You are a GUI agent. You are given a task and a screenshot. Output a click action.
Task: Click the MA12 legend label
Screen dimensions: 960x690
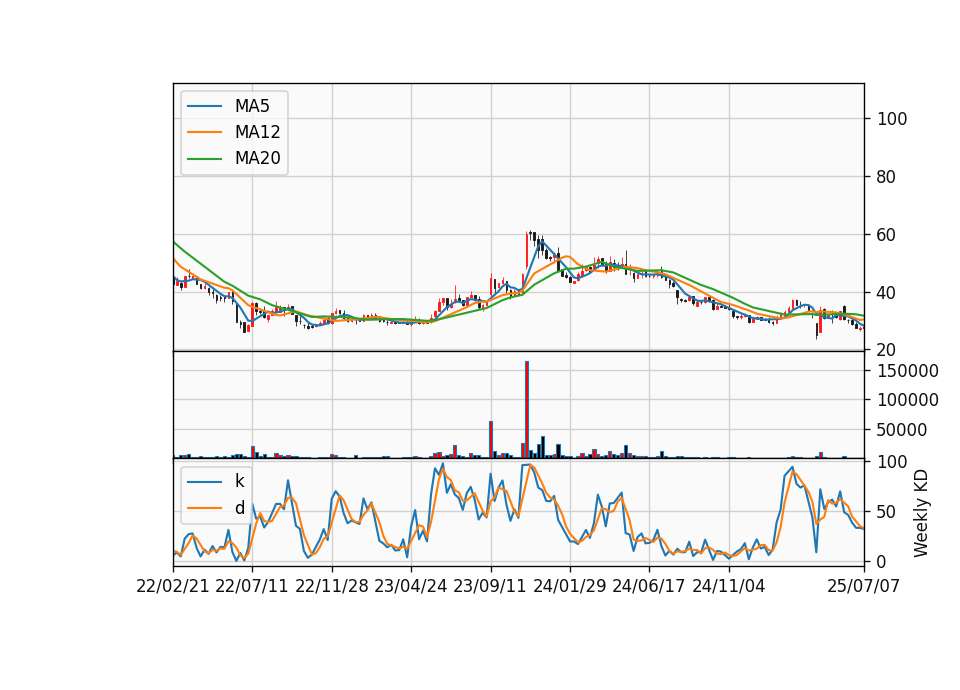tap(257, 132)
